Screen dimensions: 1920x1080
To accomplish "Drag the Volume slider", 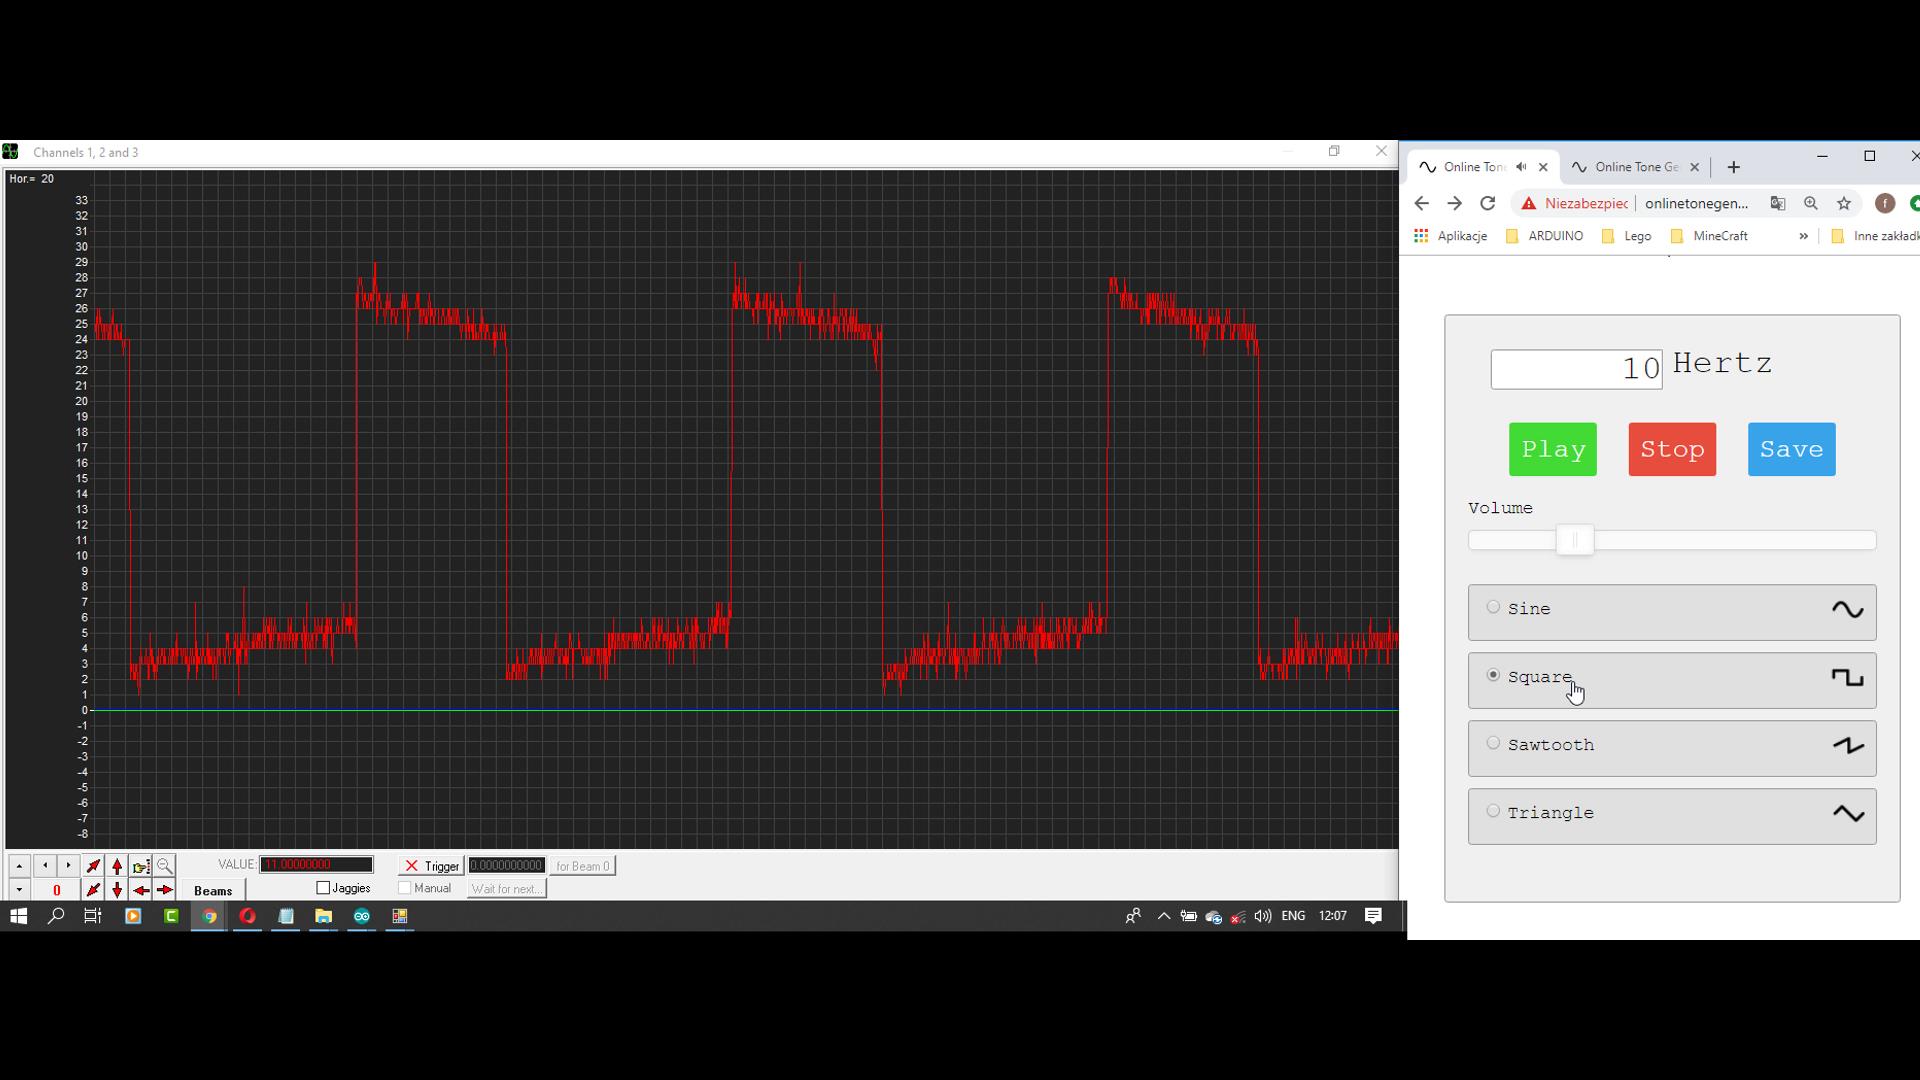I will (1573, 541).
